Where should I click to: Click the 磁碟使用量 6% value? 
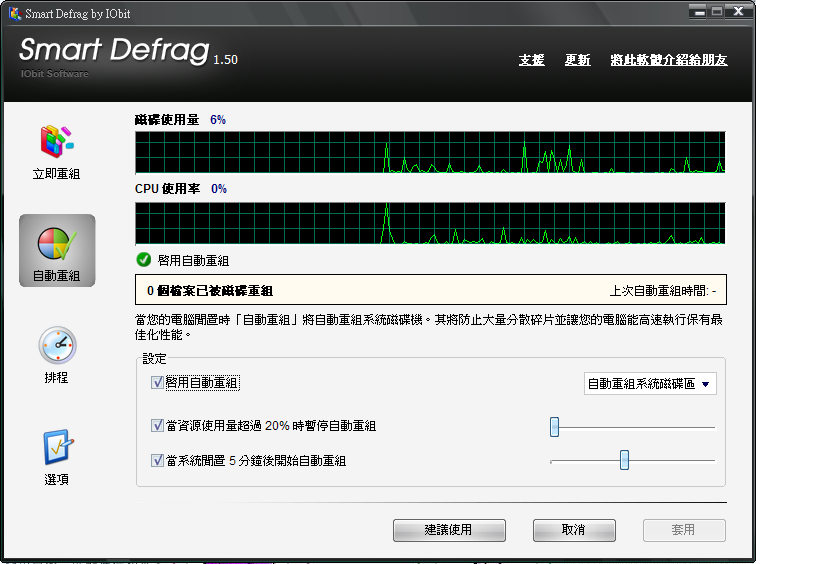218,119
